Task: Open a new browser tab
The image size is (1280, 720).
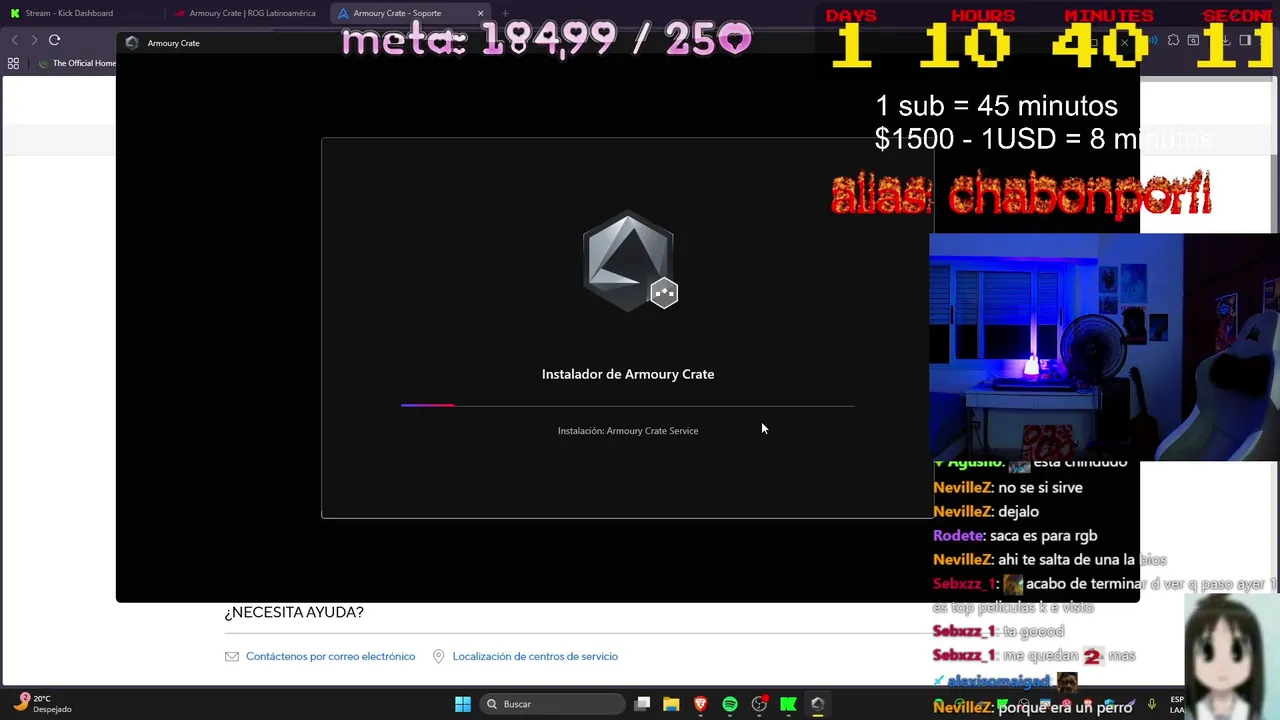Action: (x=505, y=13)
